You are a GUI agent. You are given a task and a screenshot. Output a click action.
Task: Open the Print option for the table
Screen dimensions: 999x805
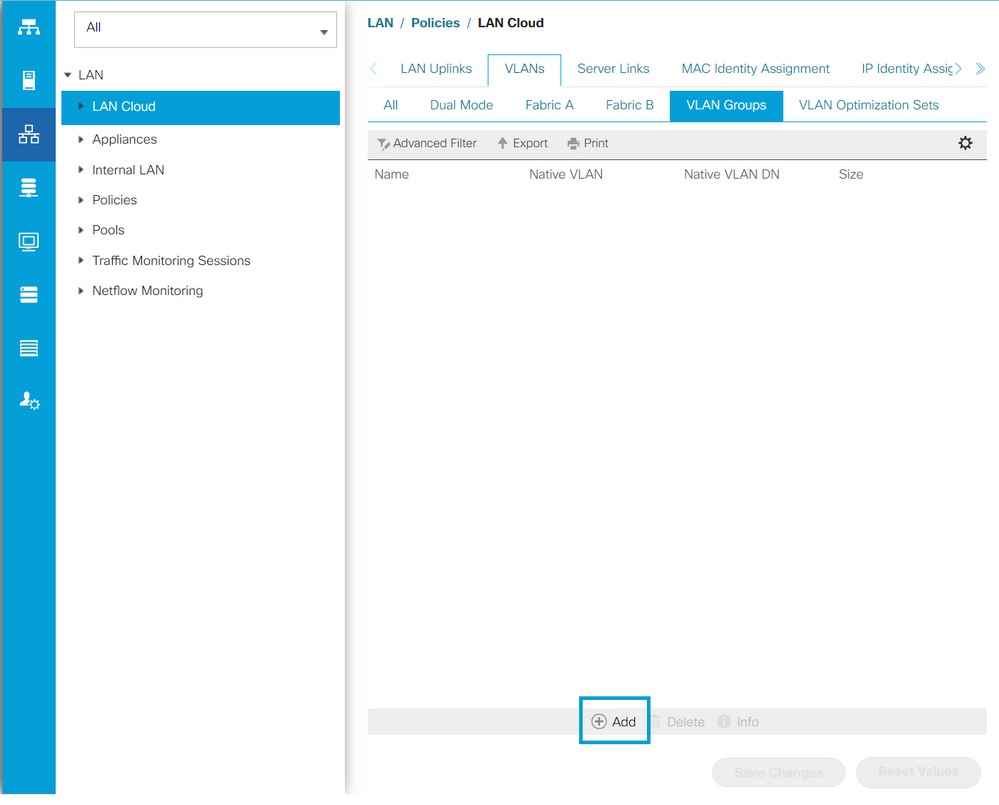[x=588, y=143]
